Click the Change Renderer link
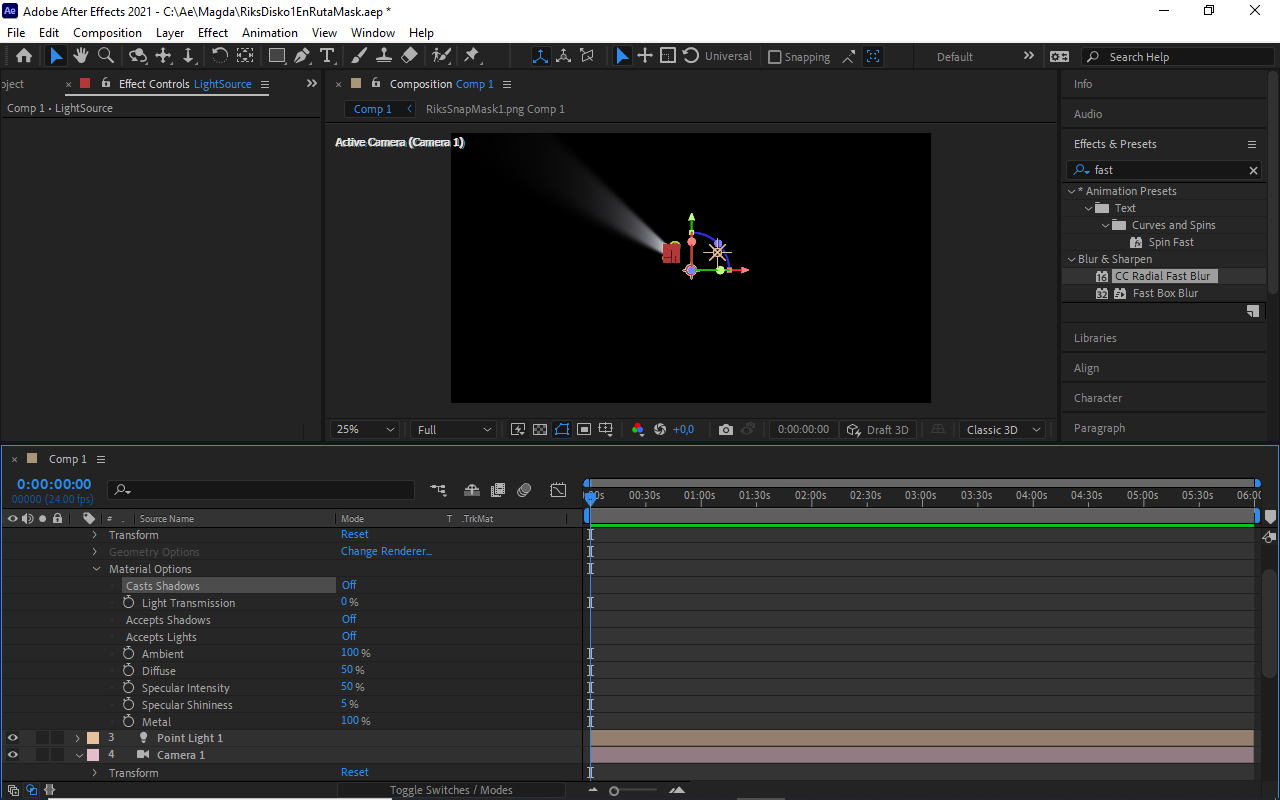Image resolution: width=1280 pixels, height=800 pixels. tap(386, 551)
